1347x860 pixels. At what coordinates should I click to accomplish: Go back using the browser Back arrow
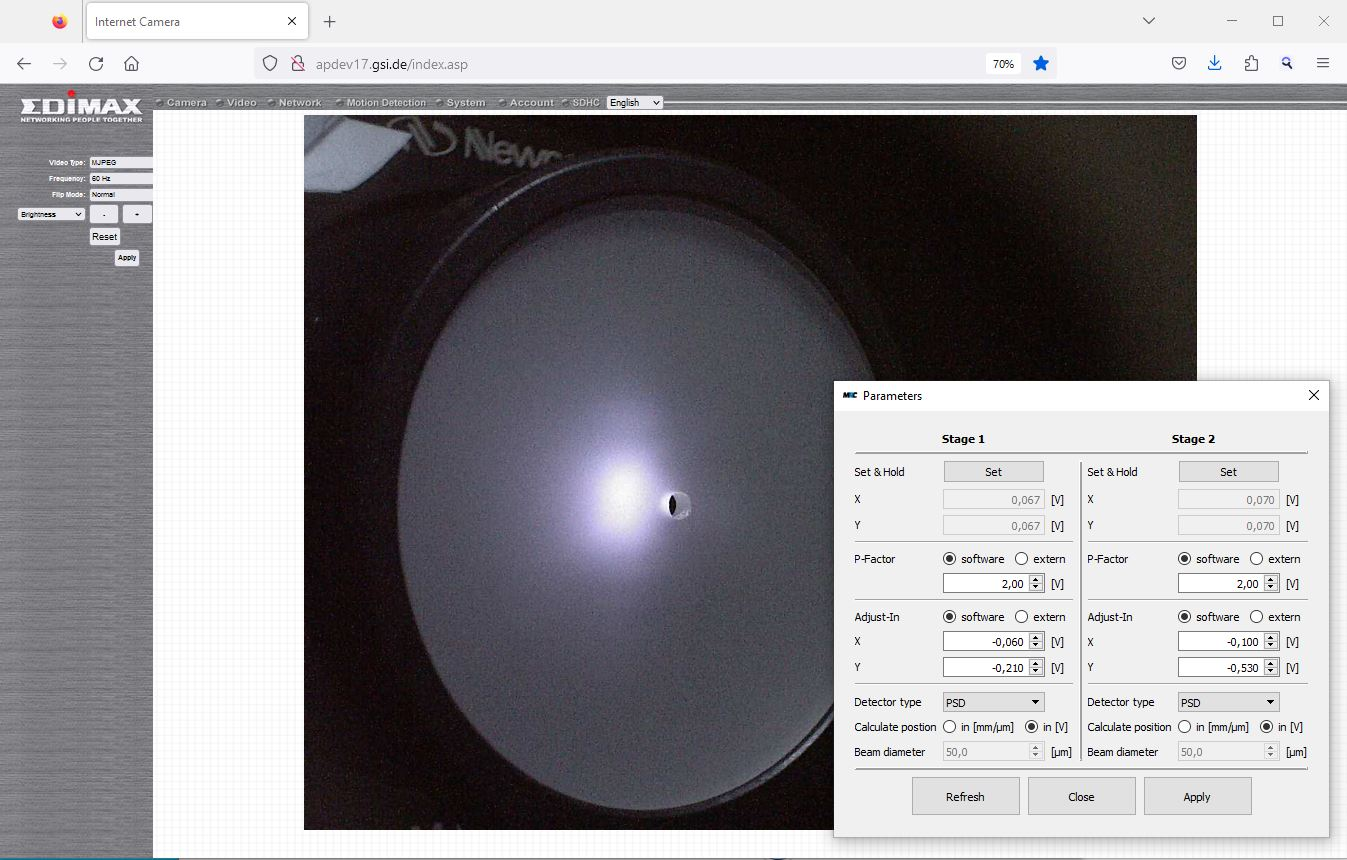[24, 63]
